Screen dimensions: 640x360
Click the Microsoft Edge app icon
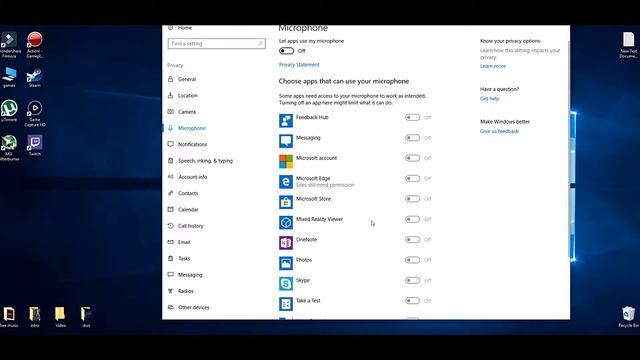286,182
